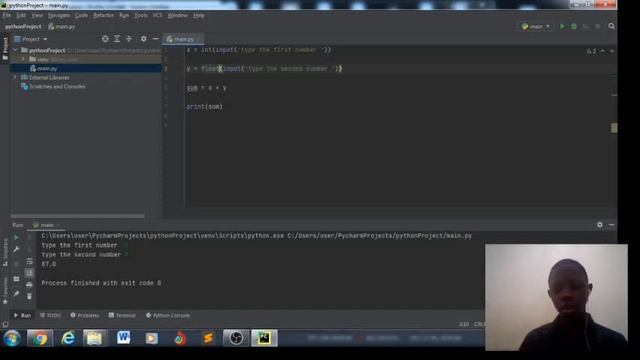640x360 pixels.
Task: Click the cursor position 3:10 in status bar
Action: tap(464, 324)
